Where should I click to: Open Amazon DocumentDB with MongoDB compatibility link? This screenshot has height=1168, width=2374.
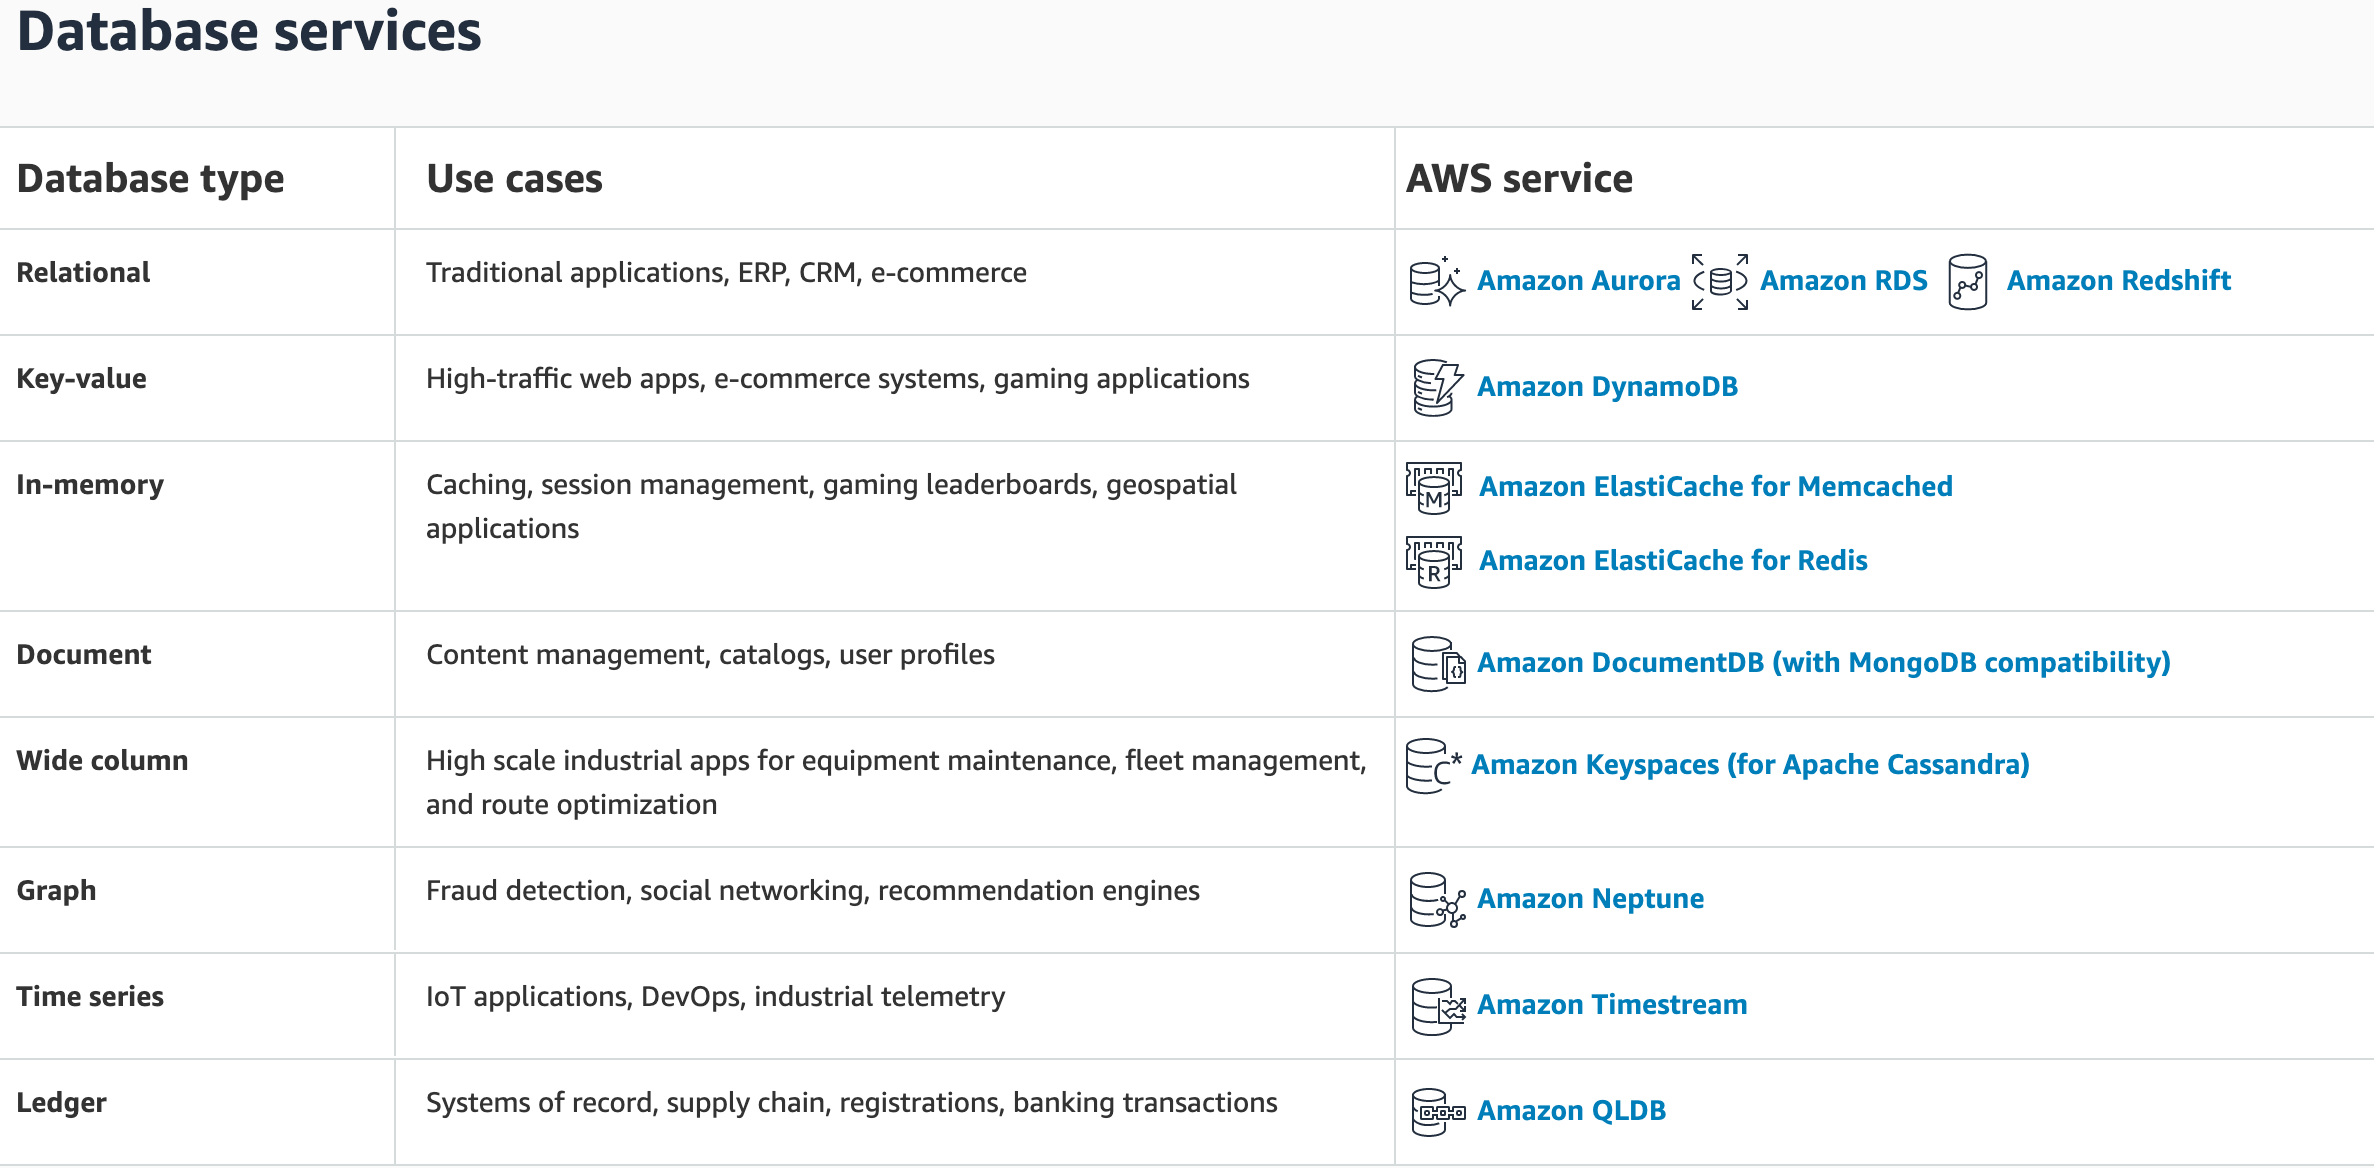[x=1823, y=663]
